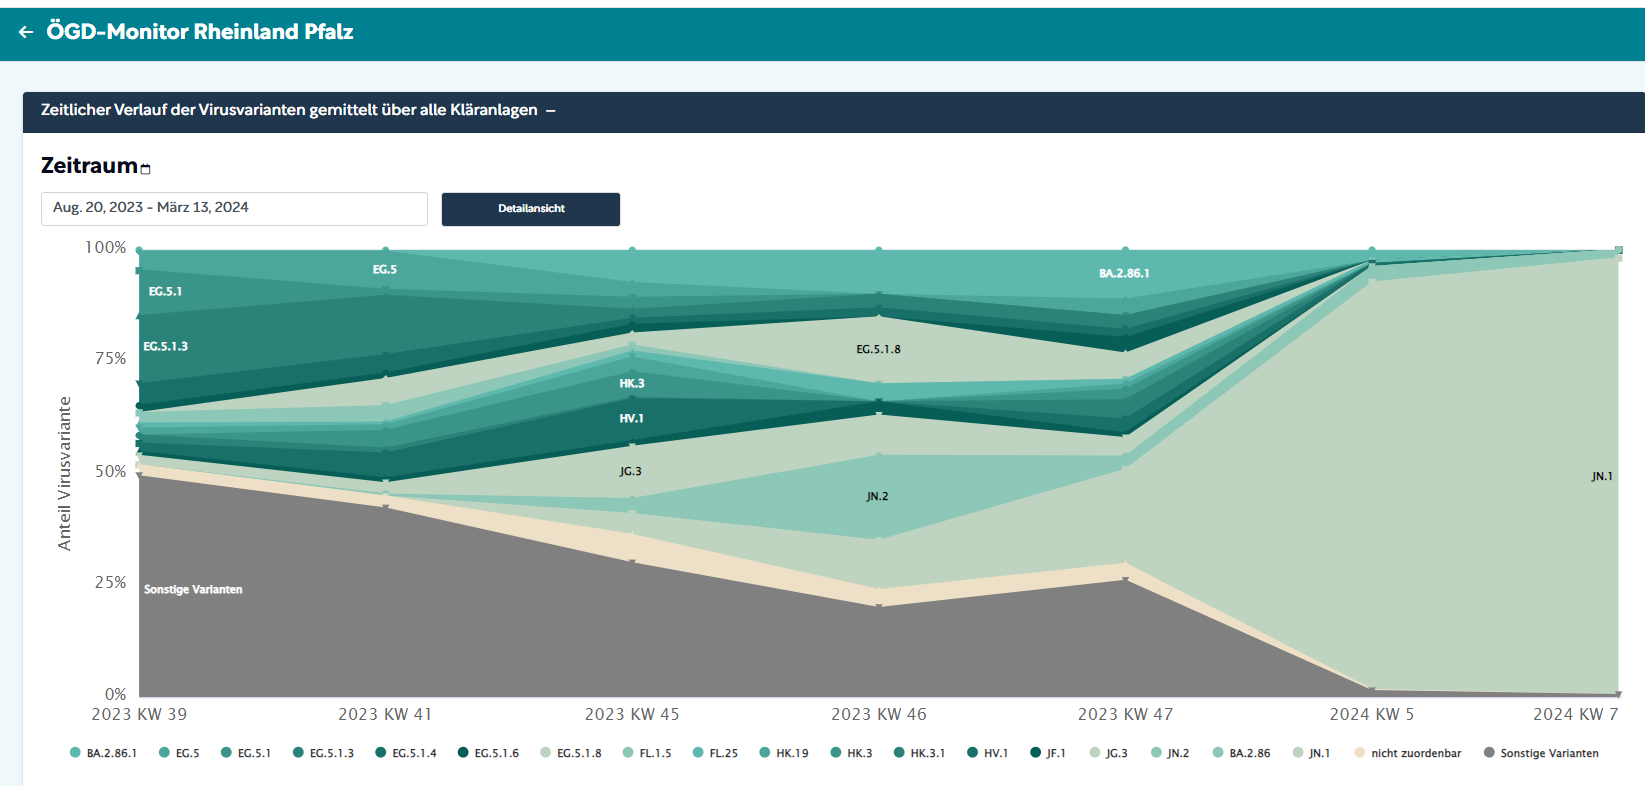Image resolution: width=1645 pixels, height=786 pixels.
Task: Click the BA.2.86.1 legend marker dot
Action: [x=75, y=753]
